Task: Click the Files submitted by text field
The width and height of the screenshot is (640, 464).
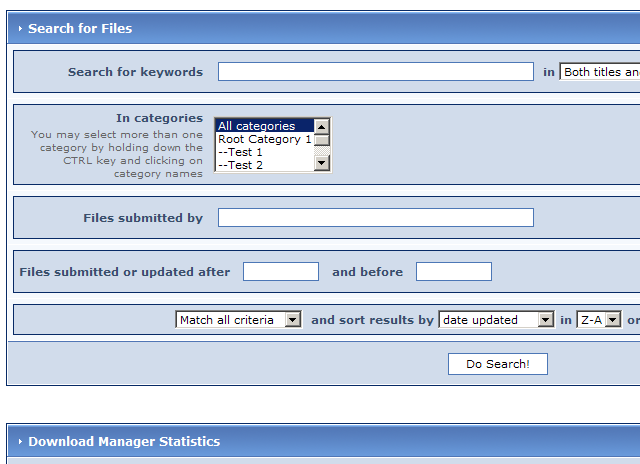Action: coord(376,218)
